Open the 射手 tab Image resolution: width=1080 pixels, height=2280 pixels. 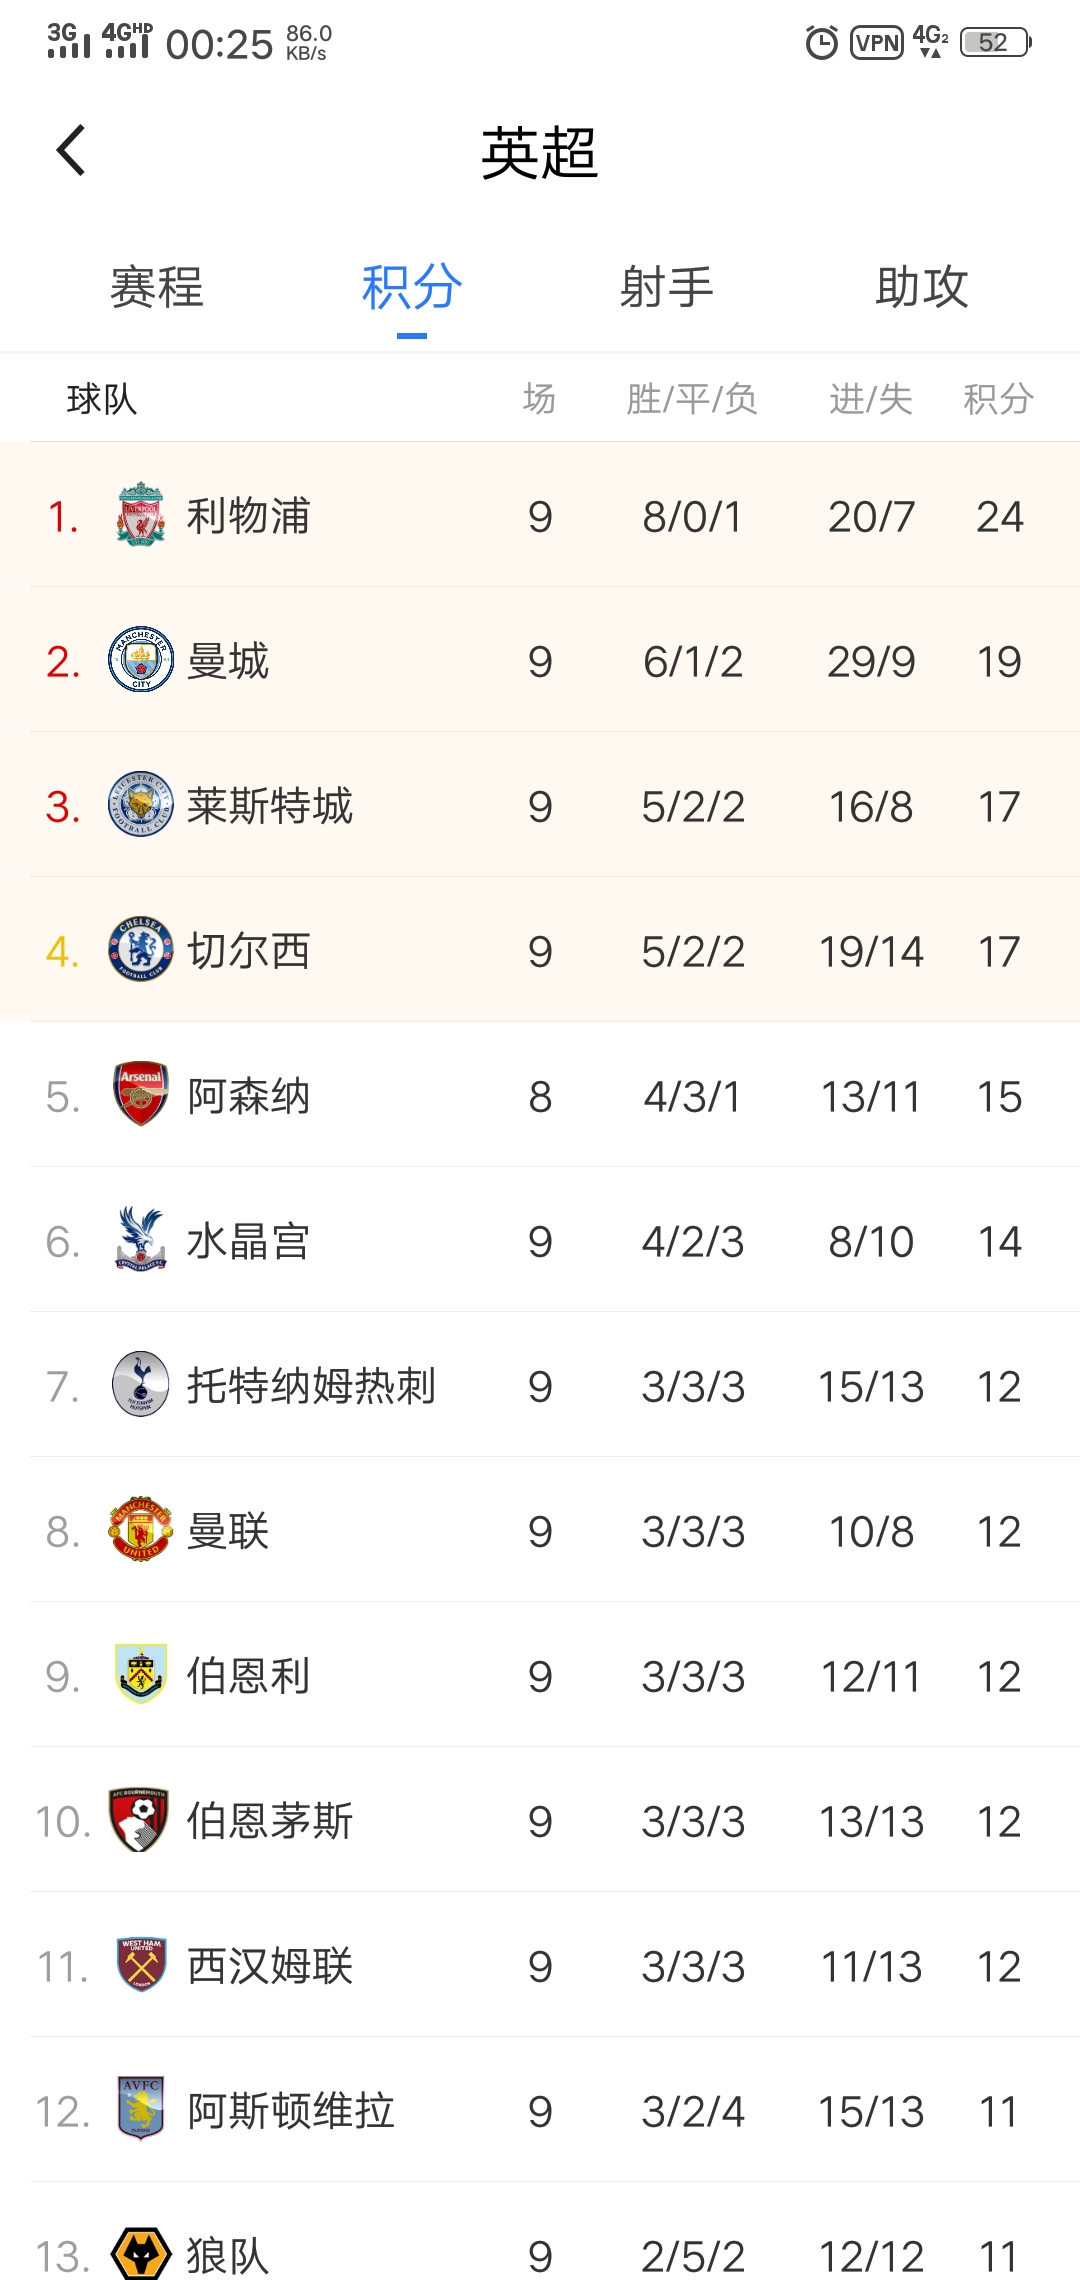(666, 288)
